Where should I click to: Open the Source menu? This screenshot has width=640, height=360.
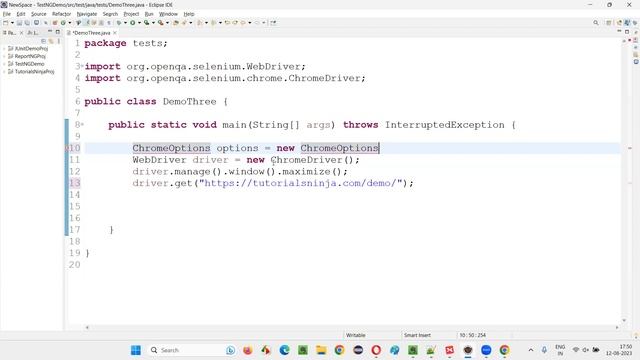(x=39, y=14)
